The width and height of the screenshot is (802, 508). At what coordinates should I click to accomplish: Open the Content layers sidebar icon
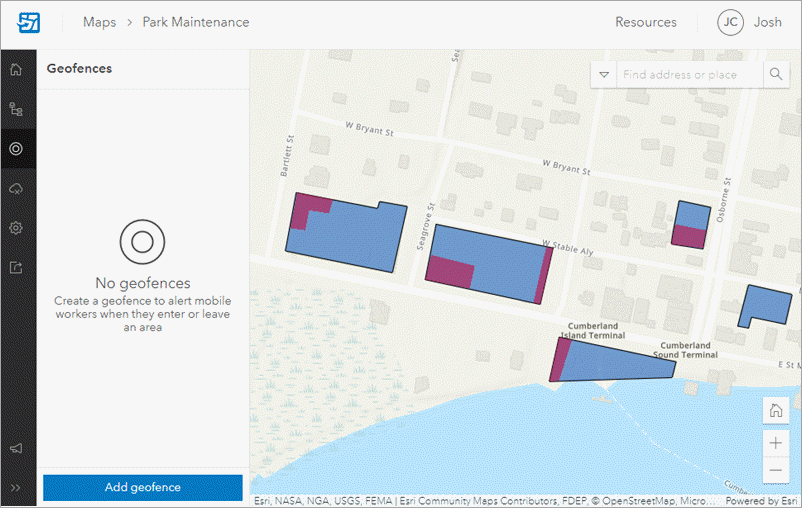[16, 109]
